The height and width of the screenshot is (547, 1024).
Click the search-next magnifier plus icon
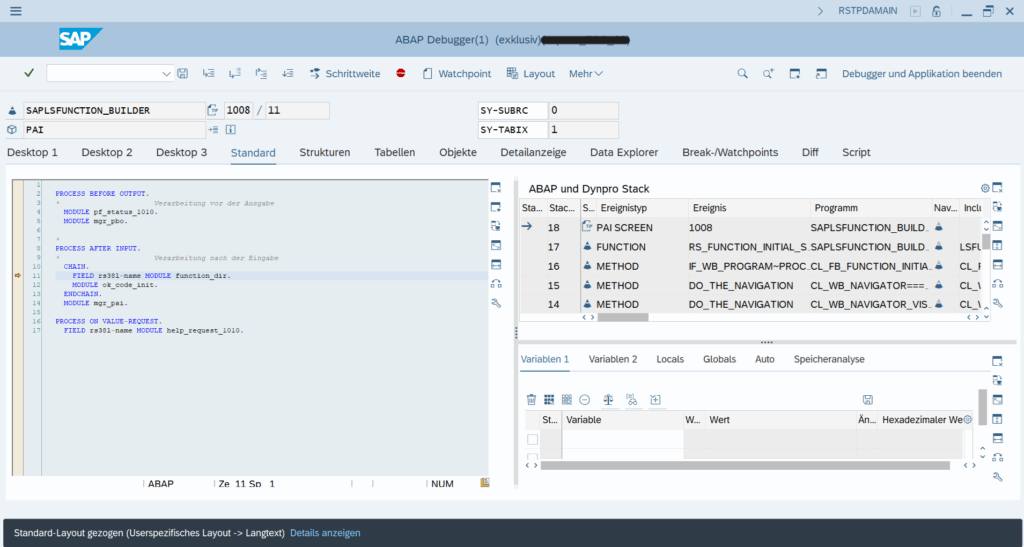coord(769,74)
